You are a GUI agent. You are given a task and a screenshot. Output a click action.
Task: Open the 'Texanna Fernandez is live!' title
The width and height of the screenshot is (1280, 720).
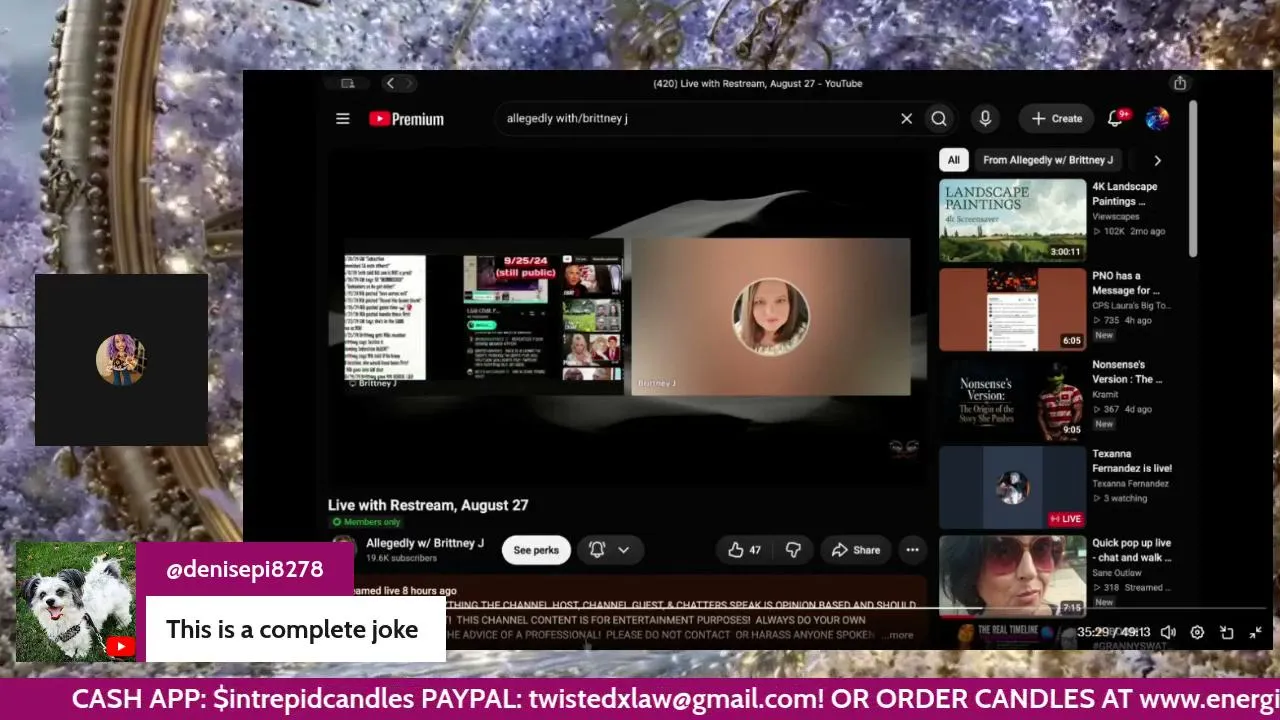tap(1132, 461)
